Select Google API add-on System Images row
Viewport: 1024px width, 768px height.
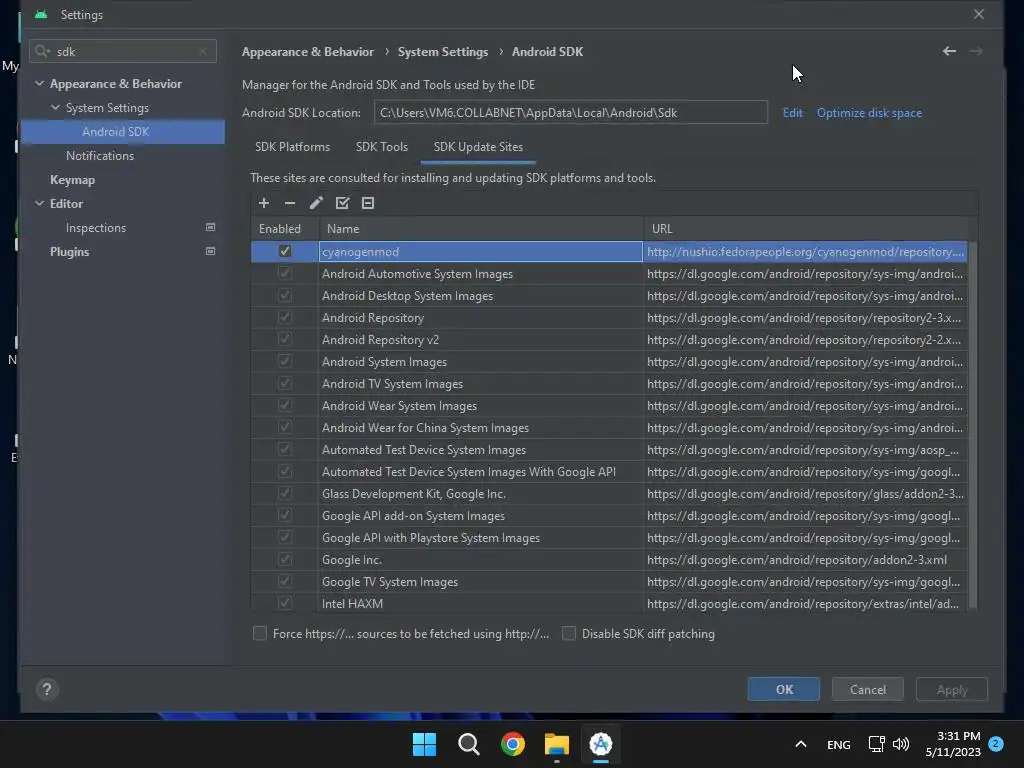click(609, 515)
